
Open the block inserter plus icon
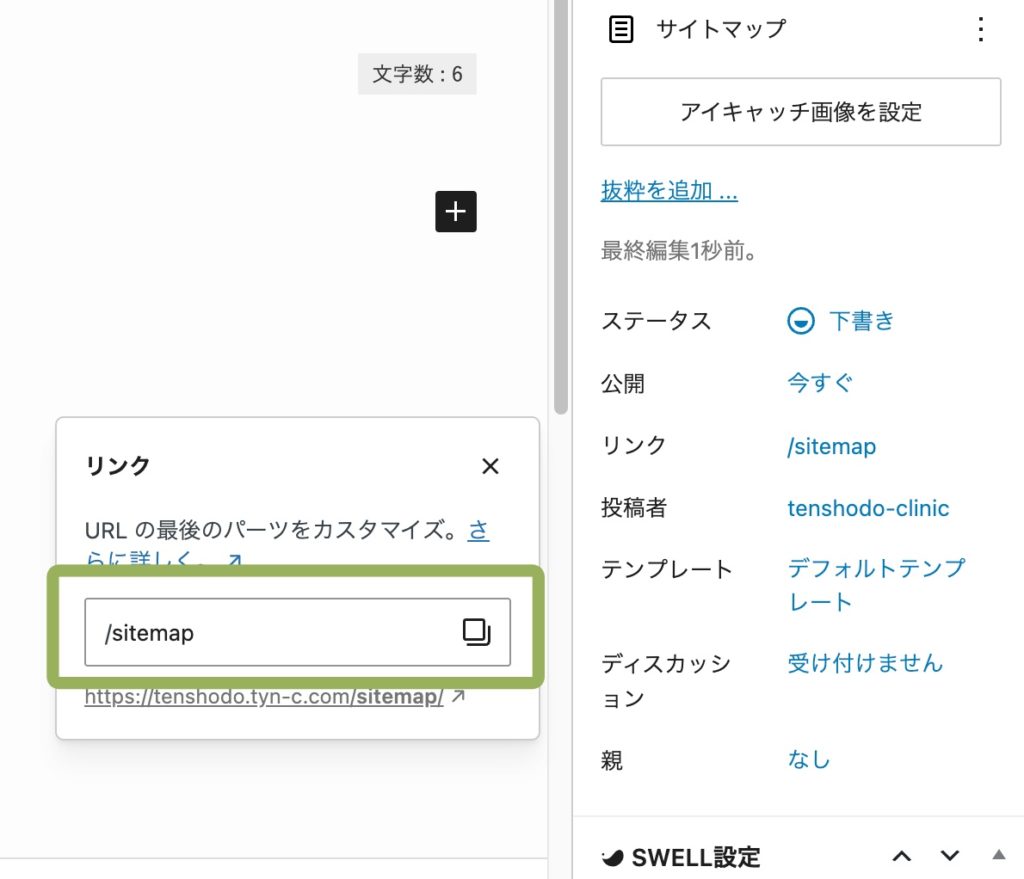[x=456, y=211]
